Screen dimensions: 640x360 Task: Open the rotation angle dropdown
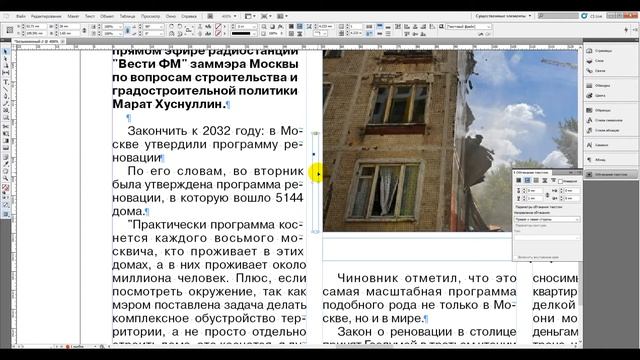pos(162,27)
